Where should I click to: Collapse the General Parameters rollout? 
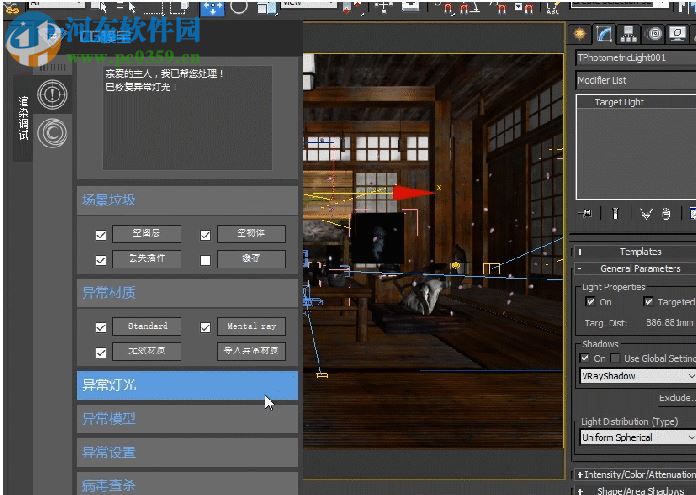click(635, 269)
